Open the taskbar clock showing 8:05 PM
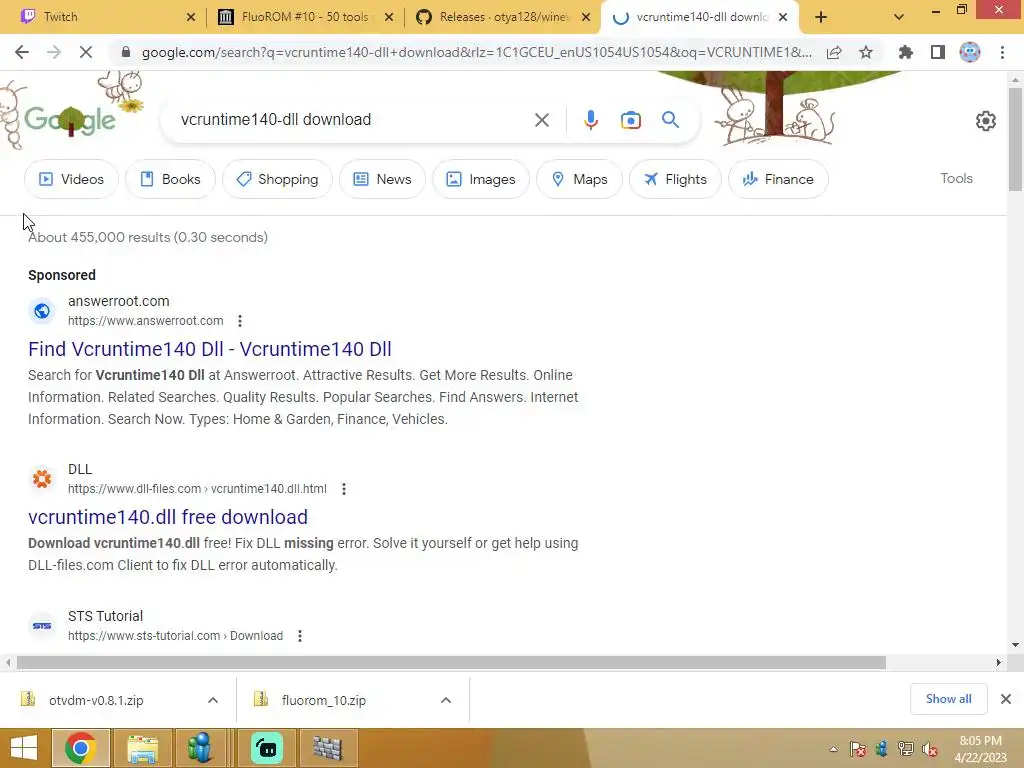1024x768 pixels. point(980,748)
